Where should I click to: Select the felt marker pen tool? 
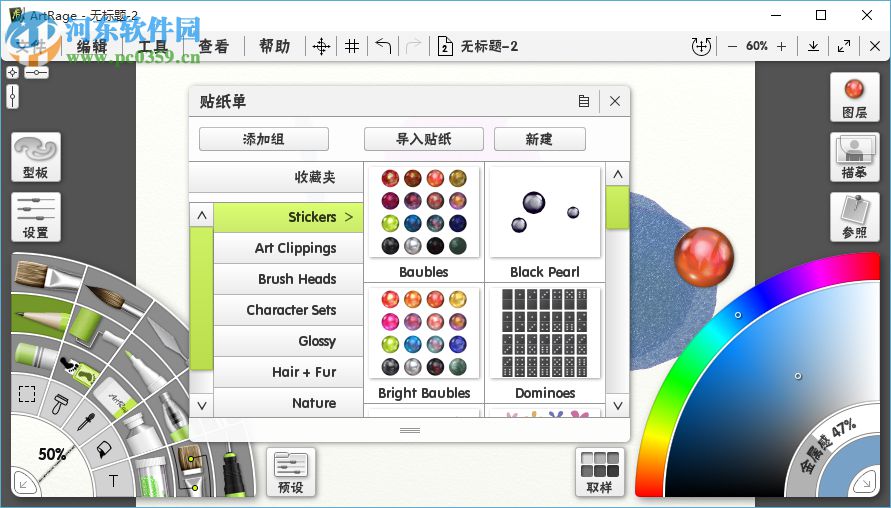[145, 369]
